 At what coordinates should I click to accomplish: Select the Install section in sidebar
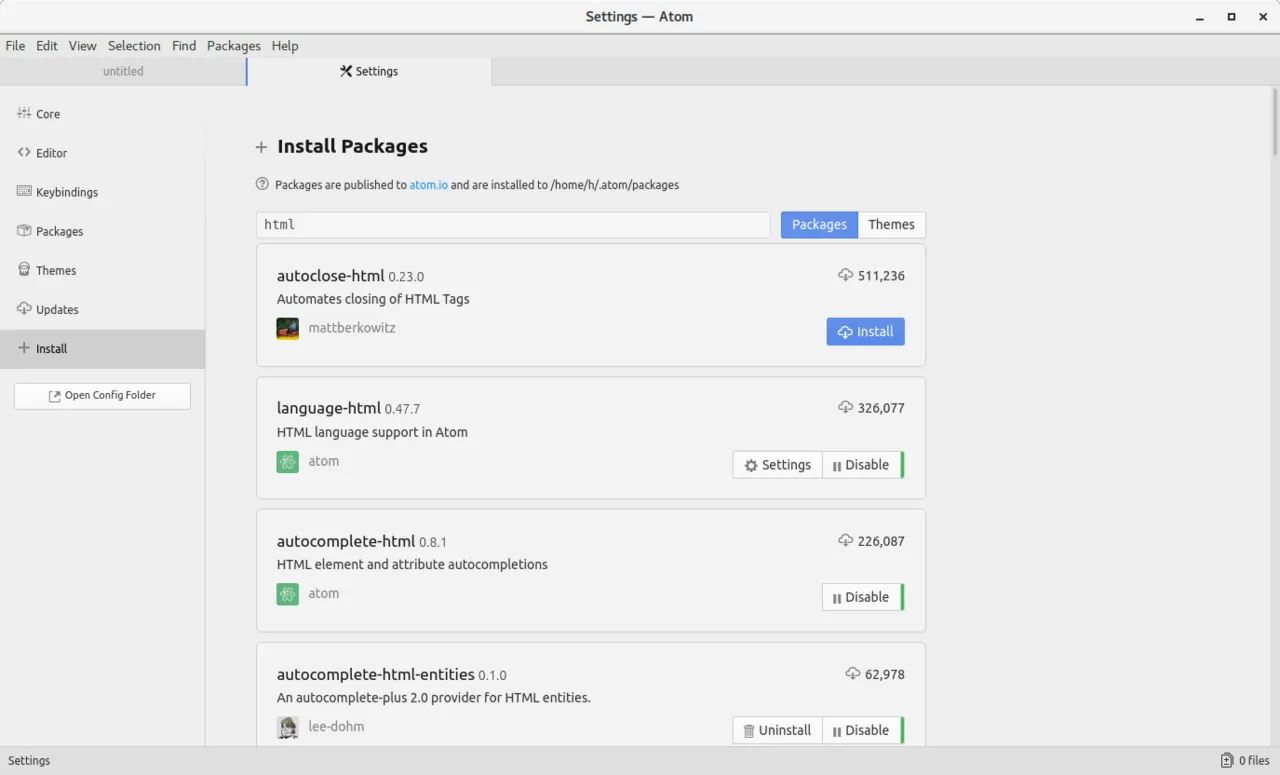pos(102,348)
